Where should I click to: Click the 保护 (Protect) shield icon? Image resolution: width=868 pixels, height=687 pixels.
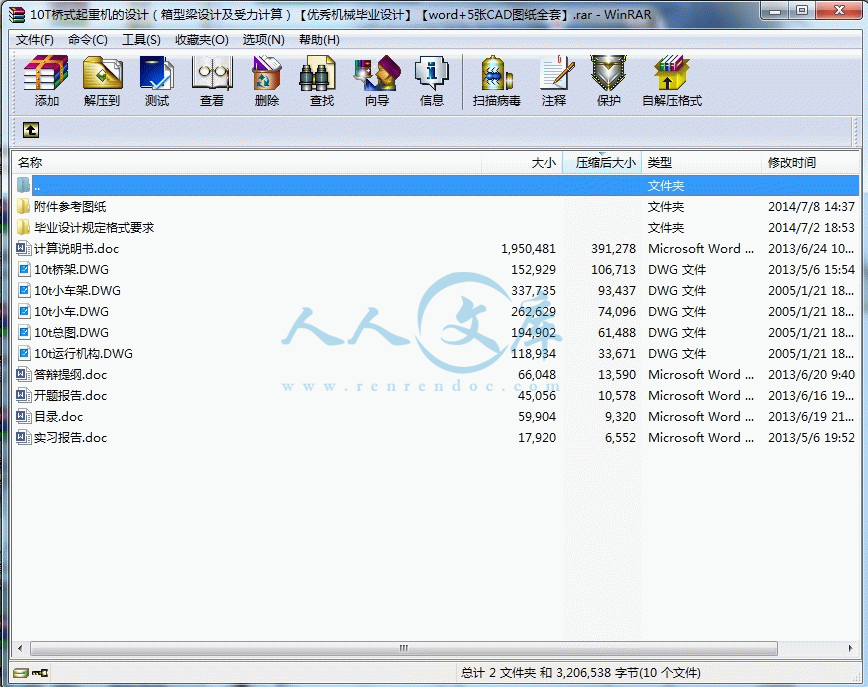[x=608, y=73]
